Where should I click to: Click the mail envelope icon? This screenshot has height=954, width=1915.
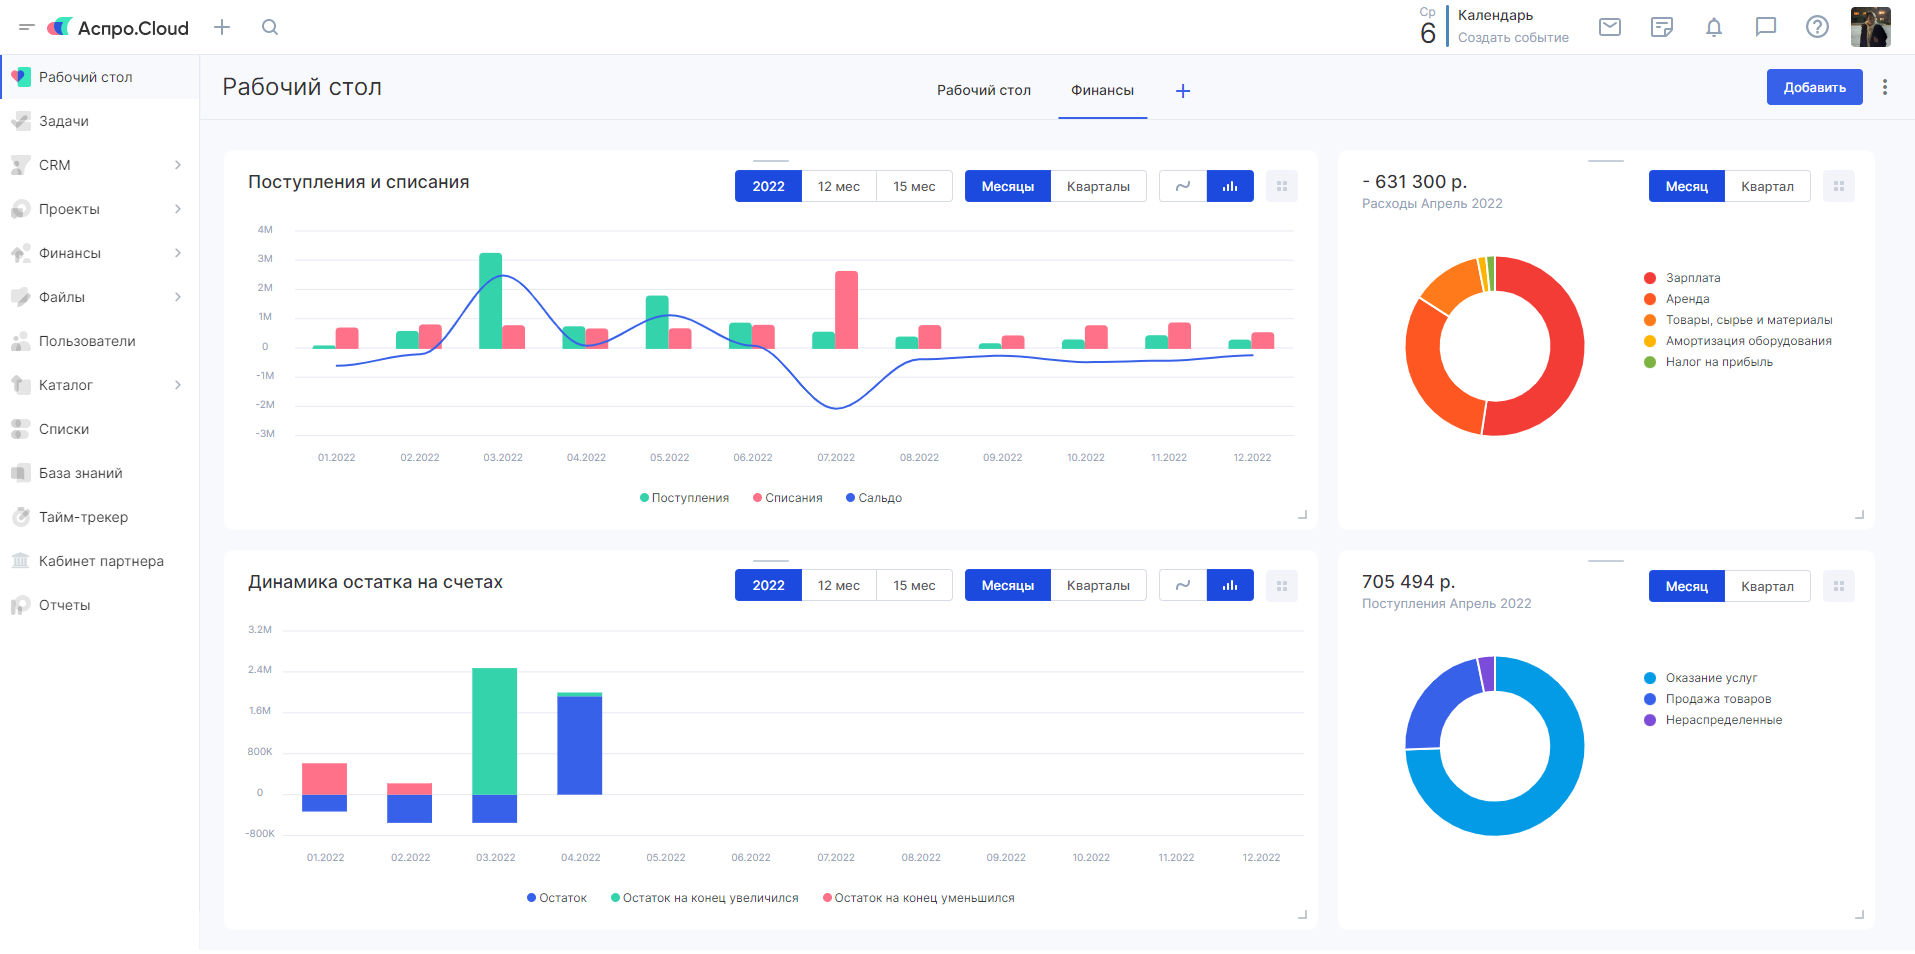[x=1610, y=27]
